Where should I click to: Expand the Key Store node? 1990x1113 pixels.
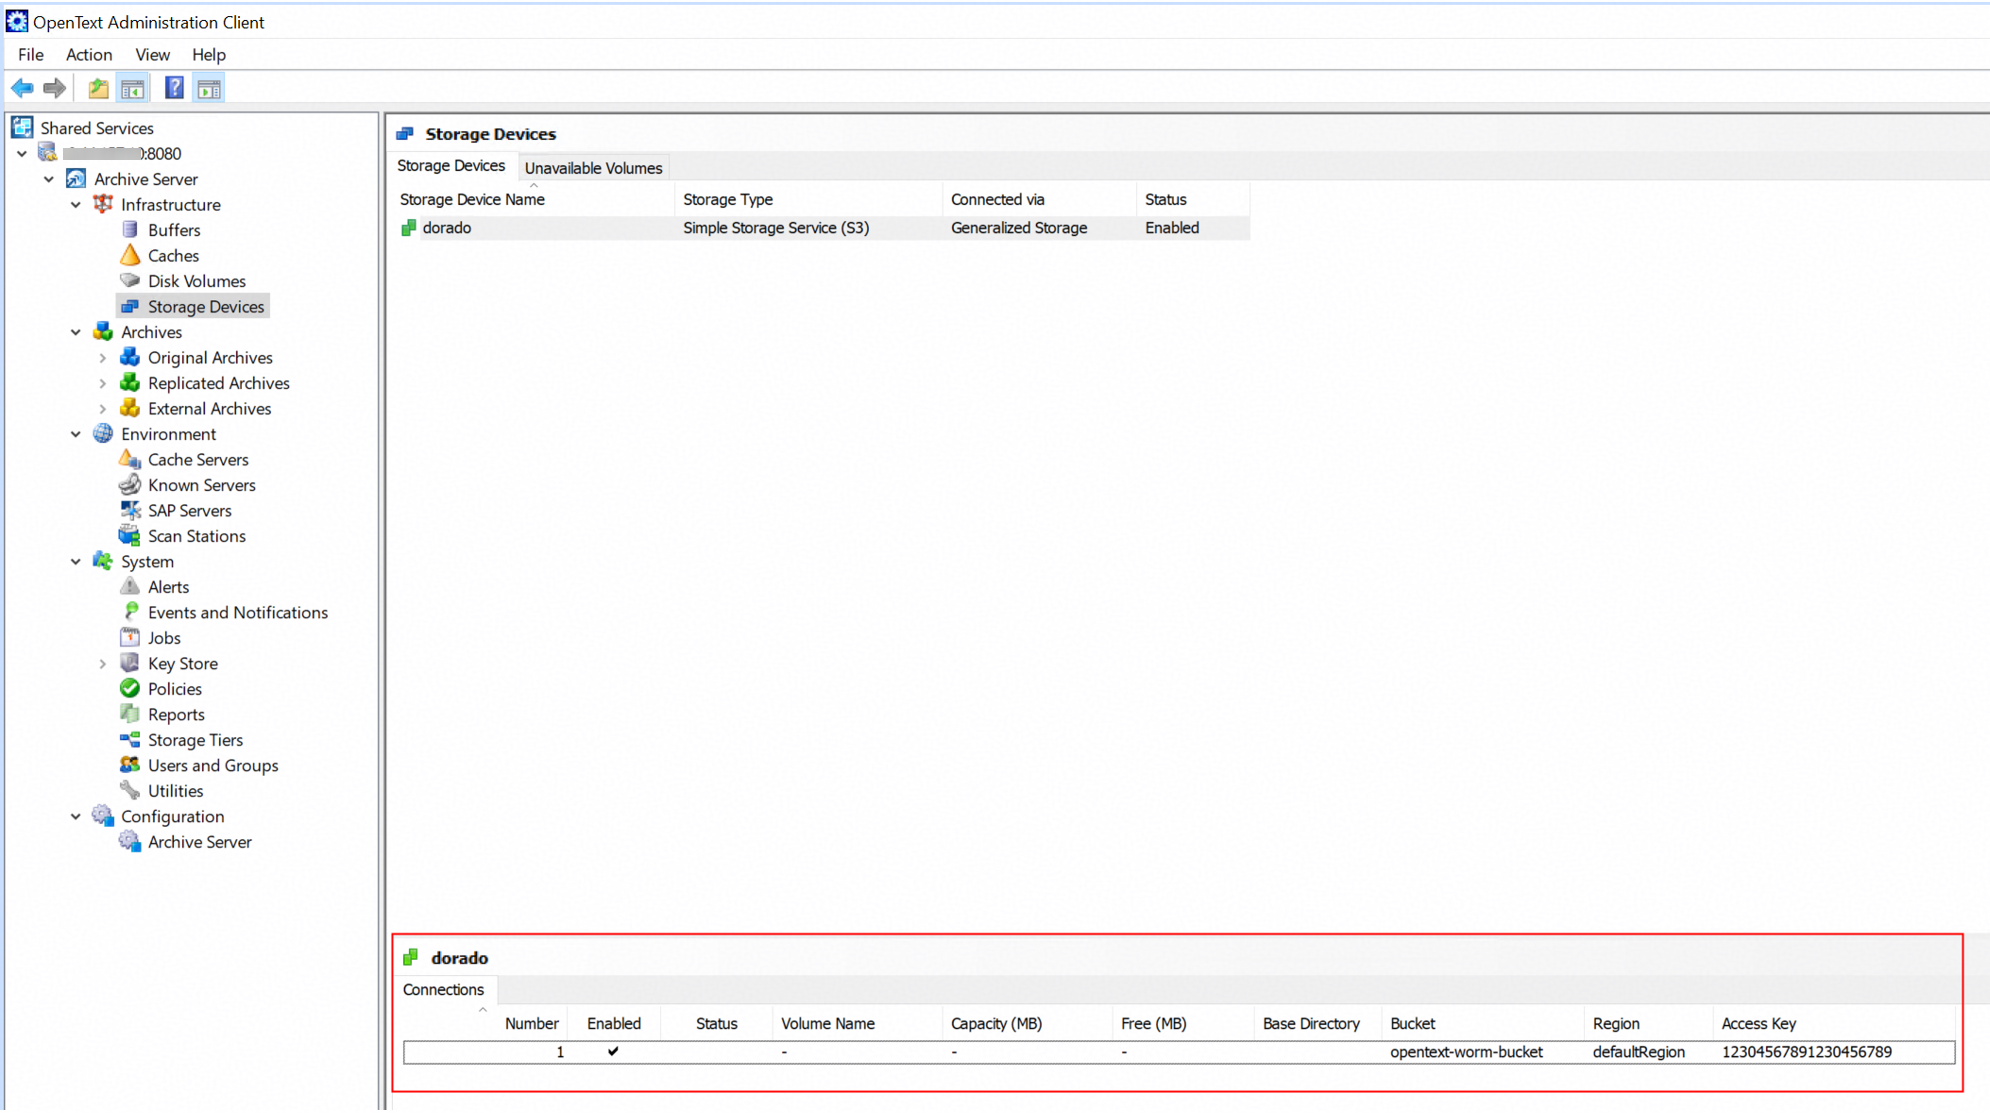click(x=103, y=664)
